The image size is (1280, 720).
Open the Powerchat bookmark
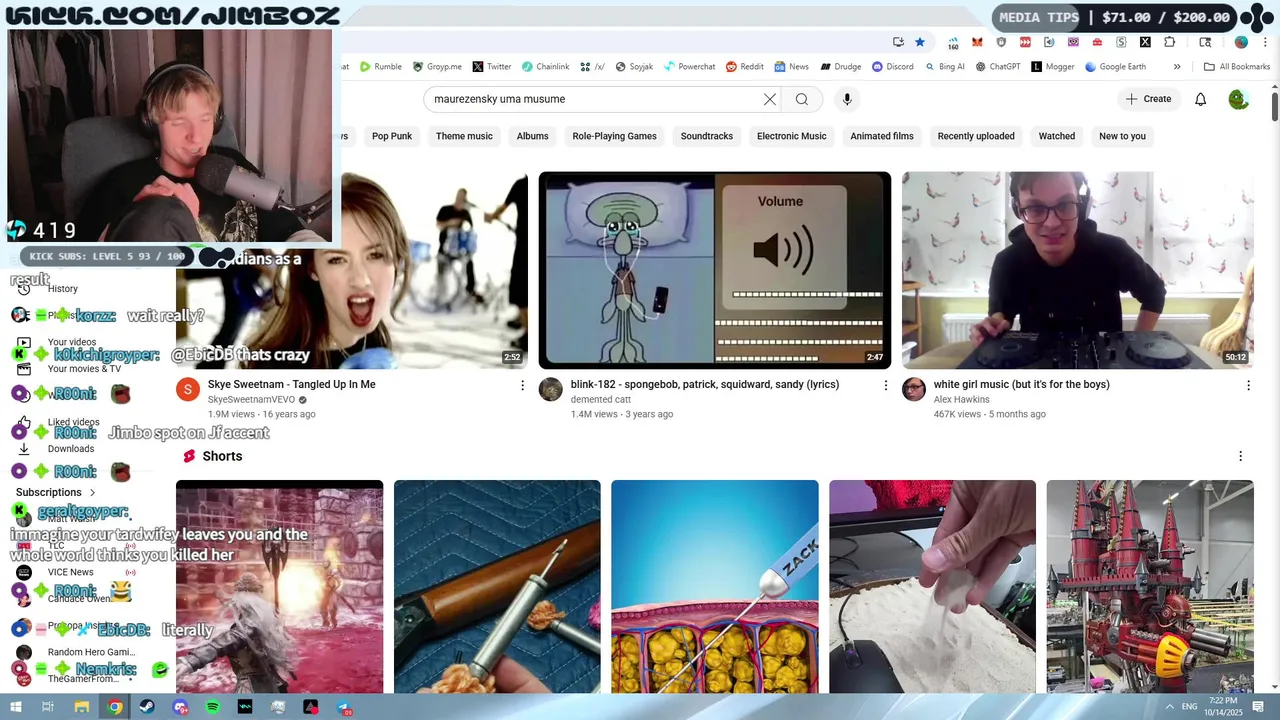click(689, 67)
